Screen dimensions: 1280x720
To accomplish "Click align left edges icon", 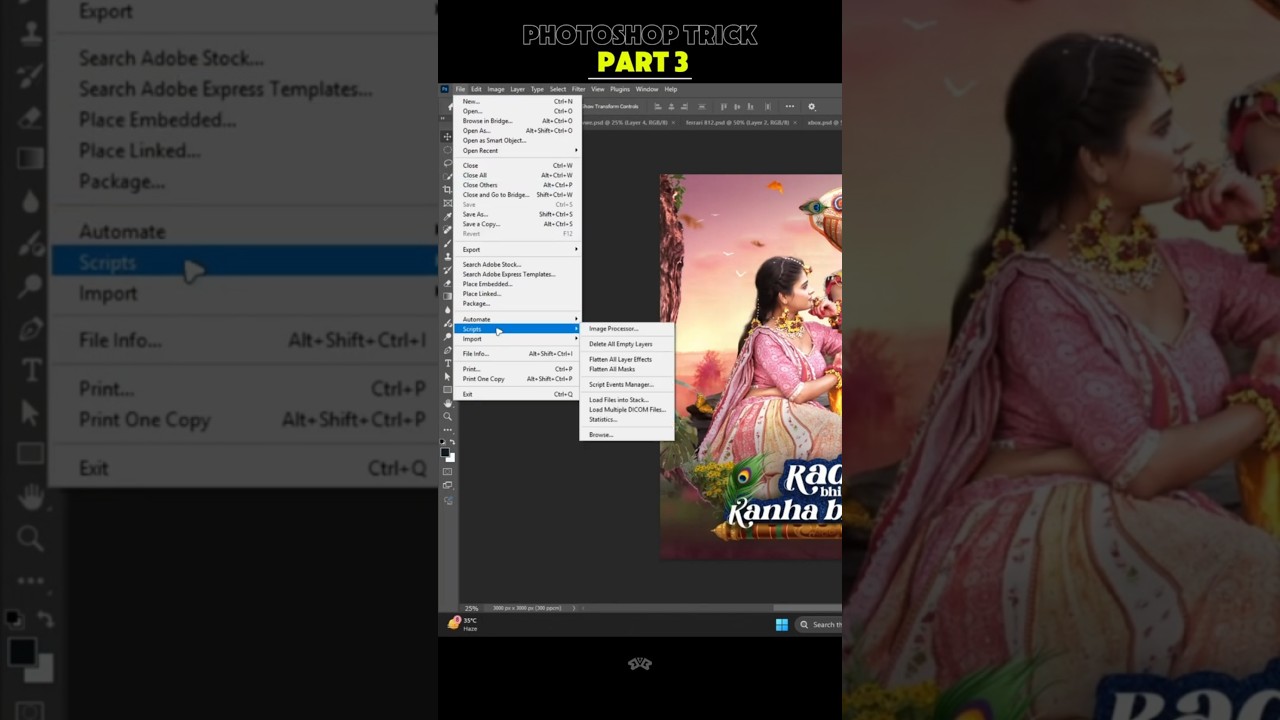I will 658,106.
